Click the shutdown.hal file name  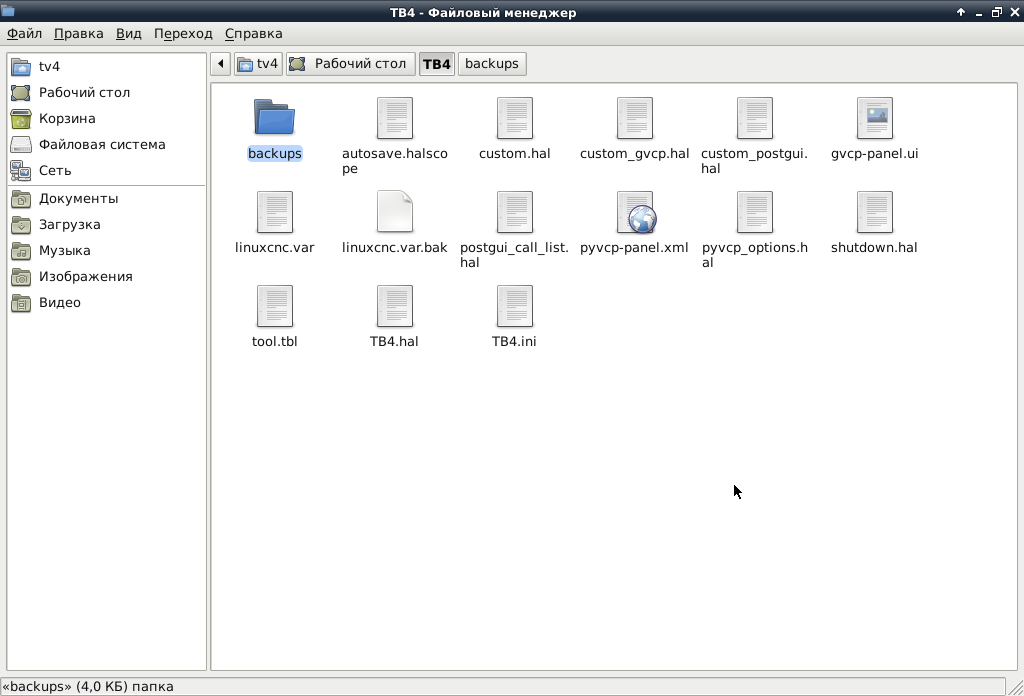pos(874,247)
